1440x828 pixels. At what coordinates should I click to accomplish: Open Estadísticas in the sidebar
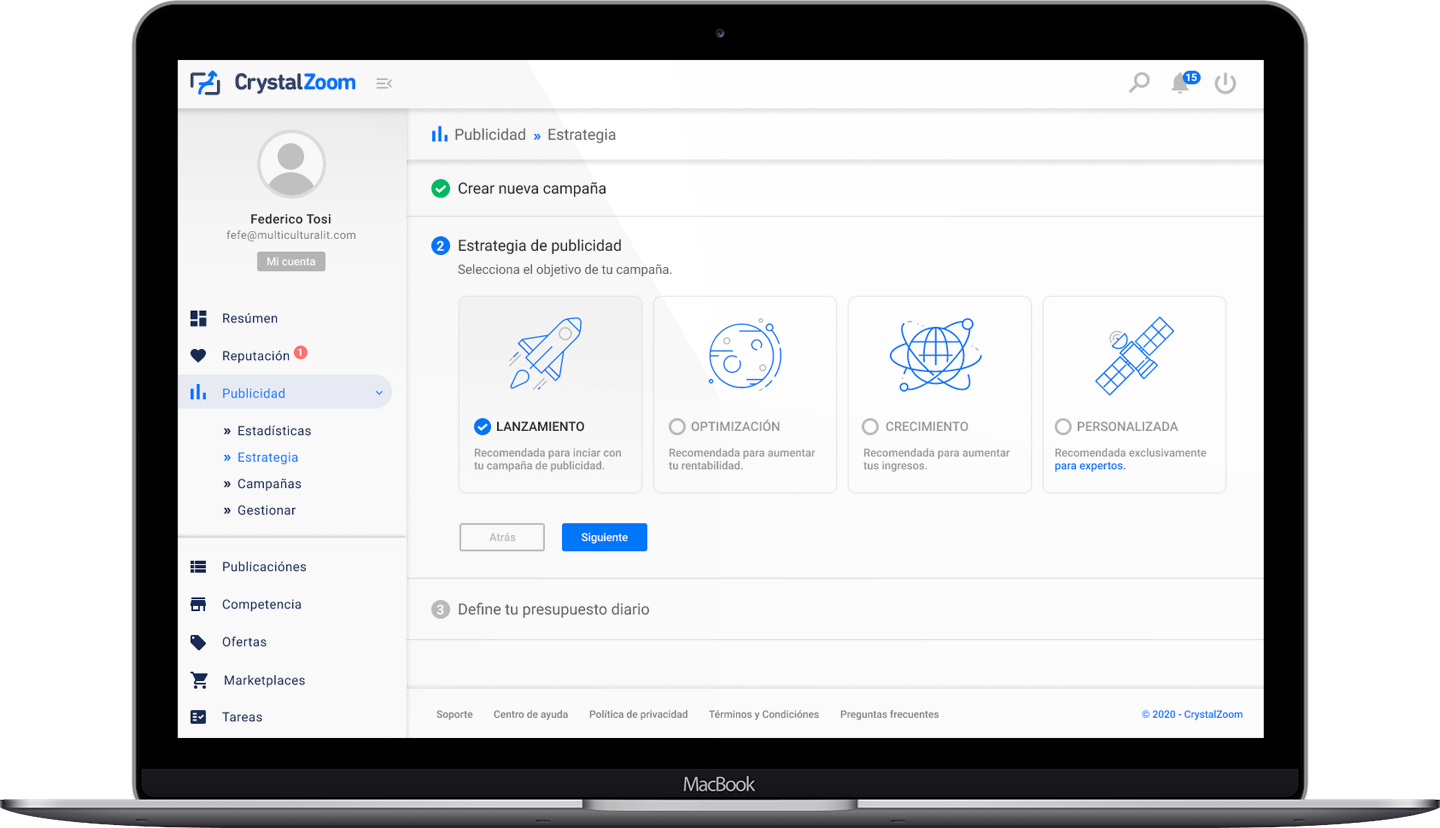click(274, 431)
